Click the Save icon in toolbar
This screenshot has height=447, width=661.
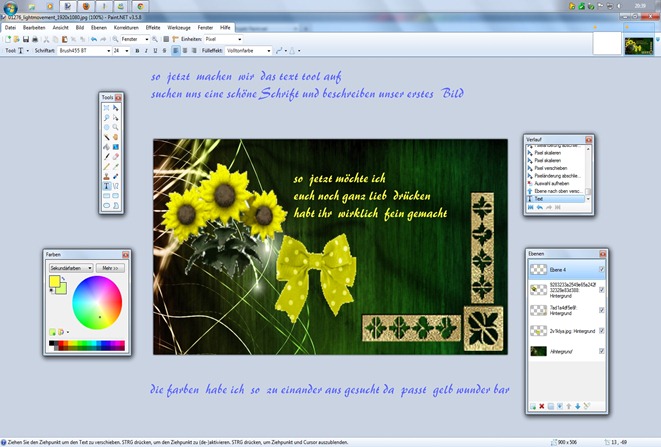click(26, 39)
